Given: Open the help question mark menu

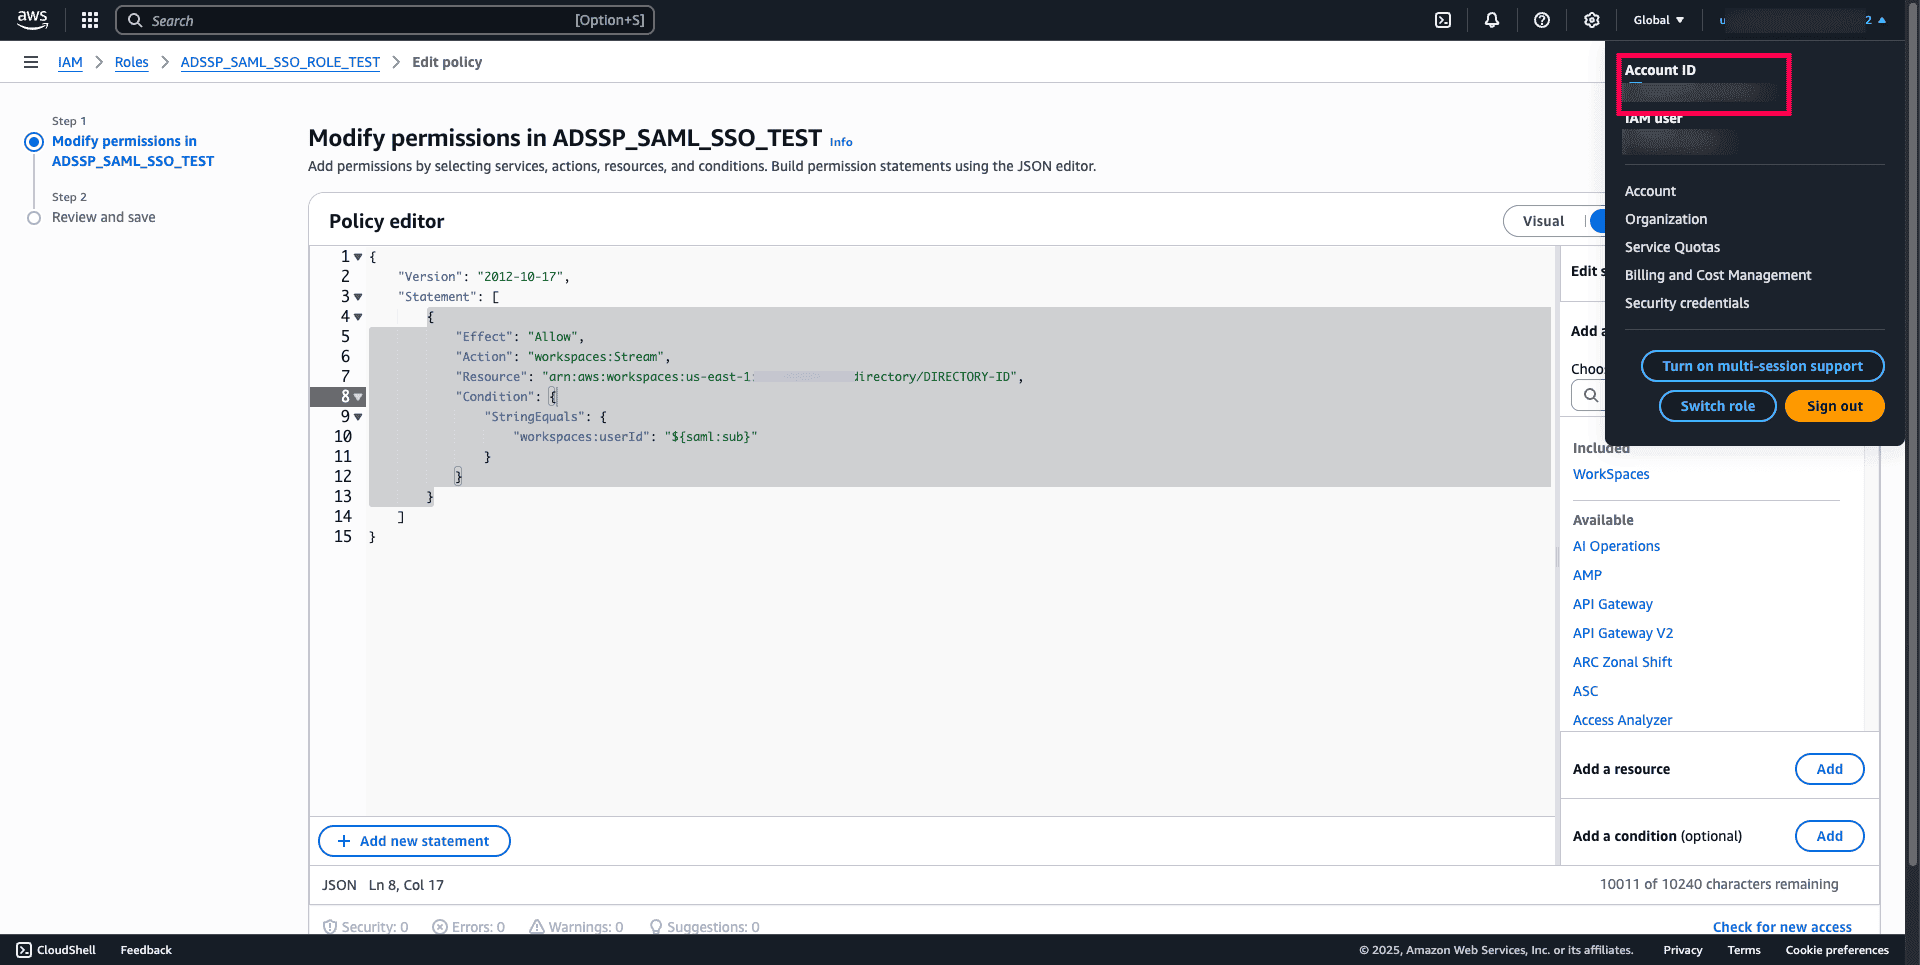Looking at the screenshot, I should pos(1542,20).
